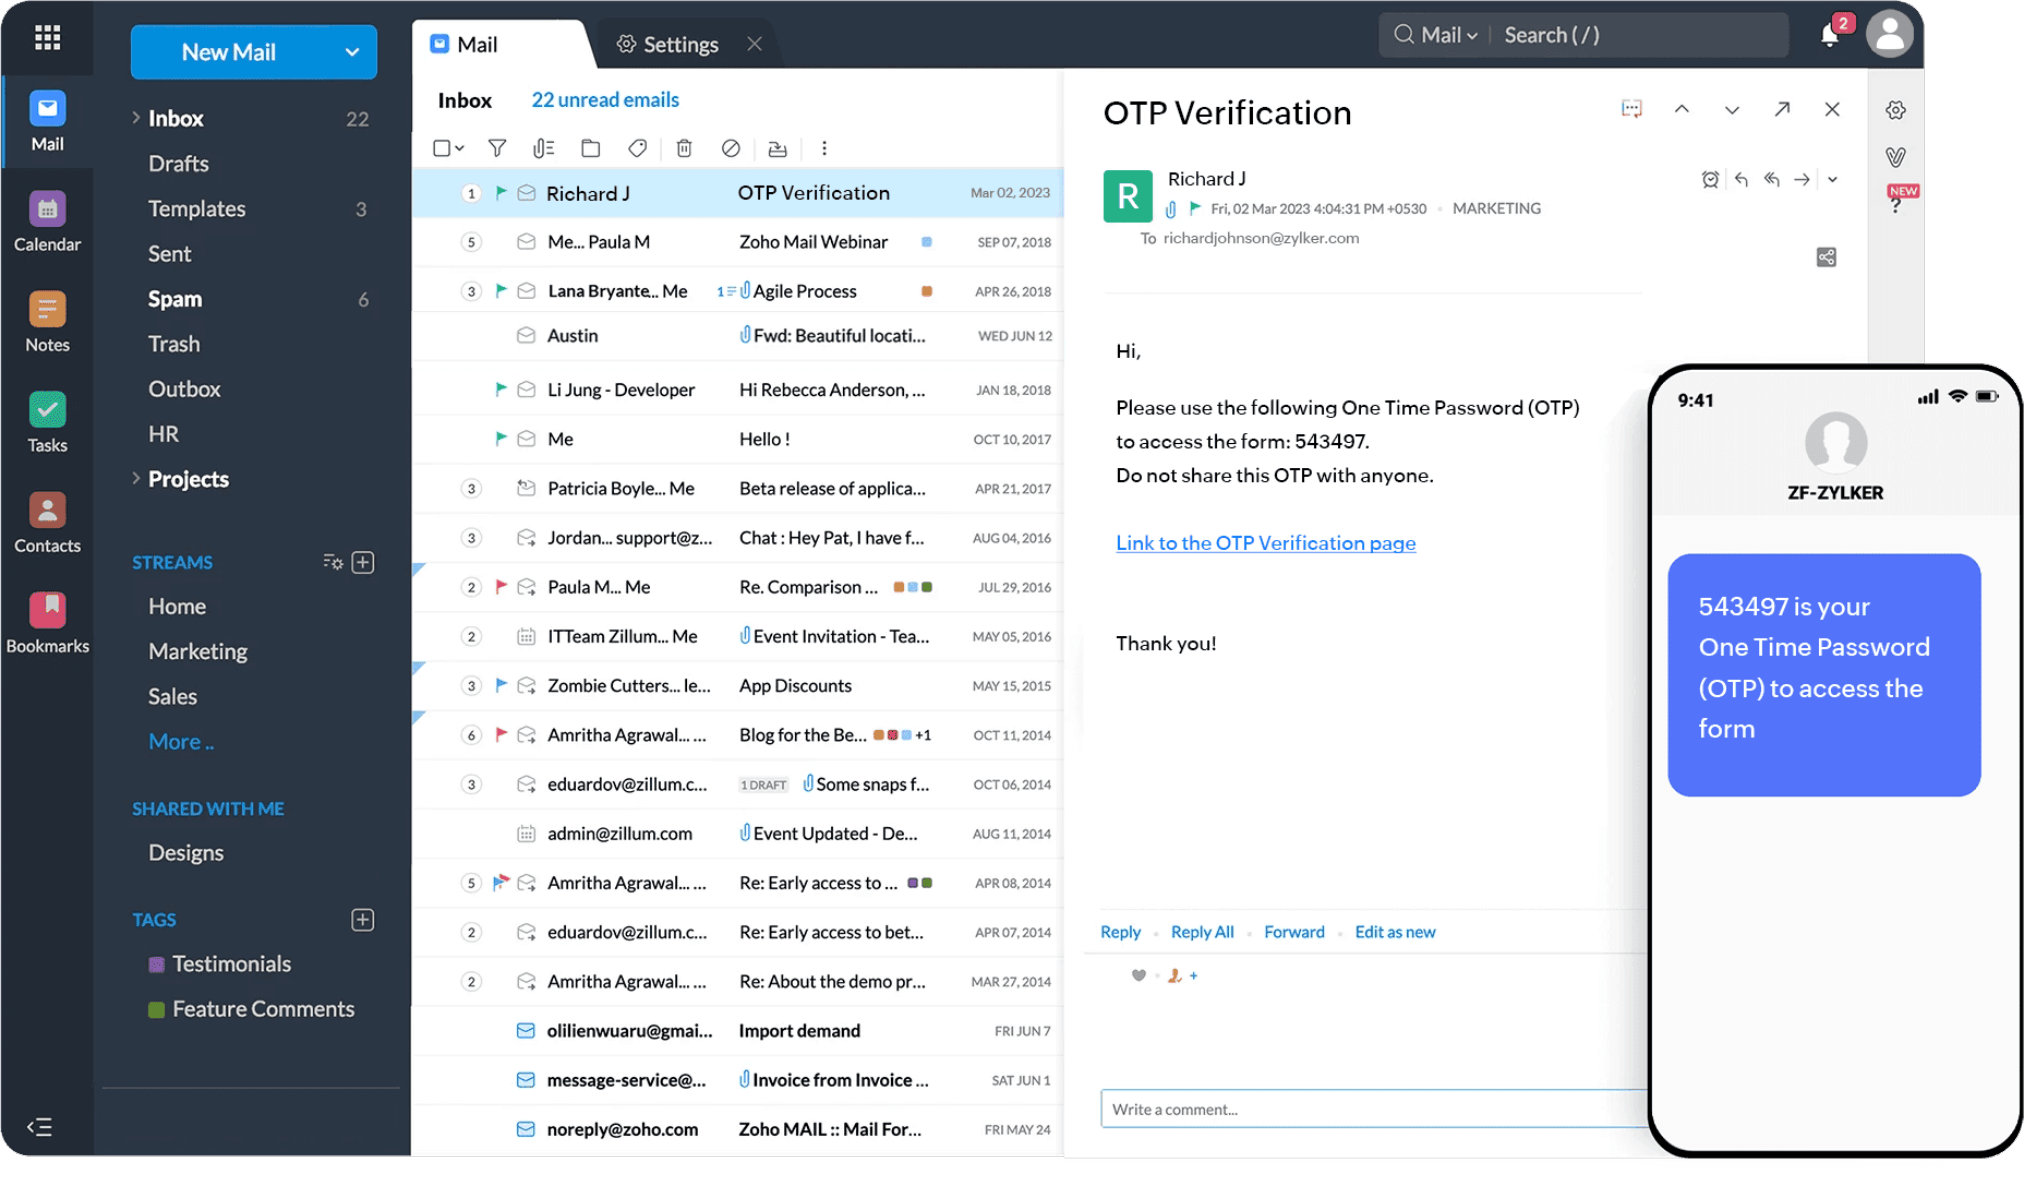Click the delete trash toolbar icon
Viewport: 2024px width, 1186px height.
(x=684, y=148)
